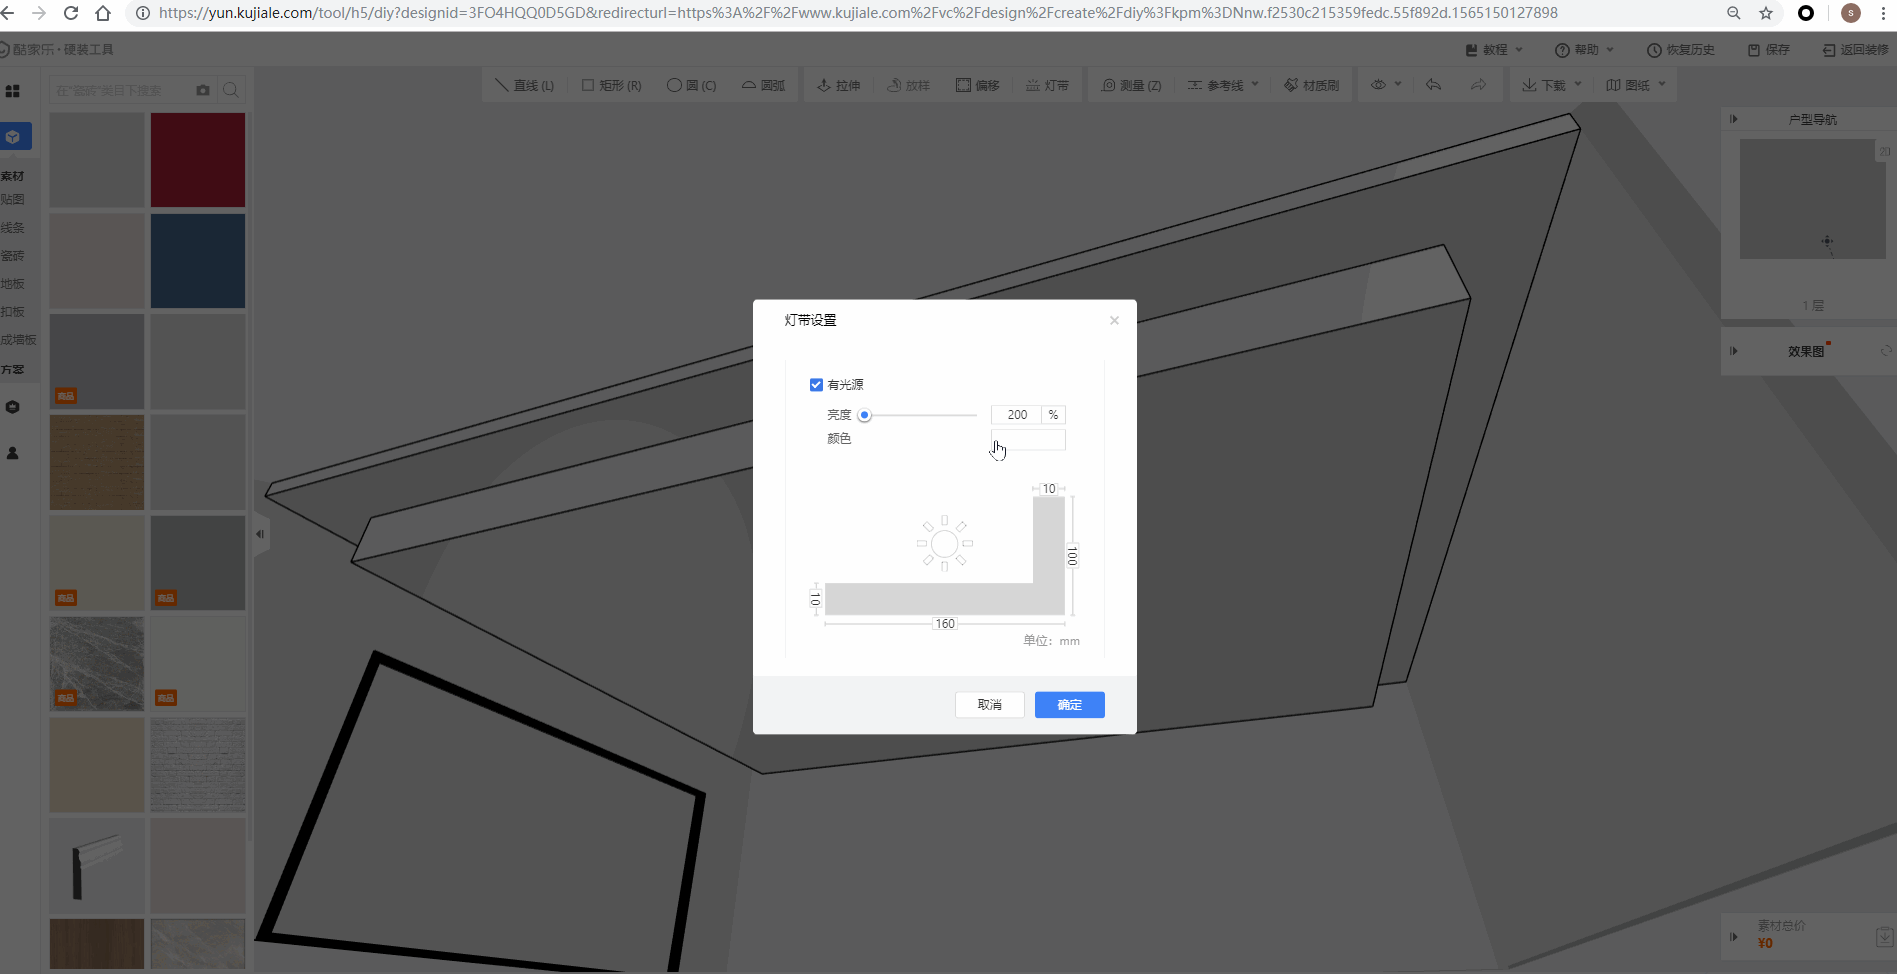
Task: Open the eye visibility dropdown
Action: point(1385,85)
